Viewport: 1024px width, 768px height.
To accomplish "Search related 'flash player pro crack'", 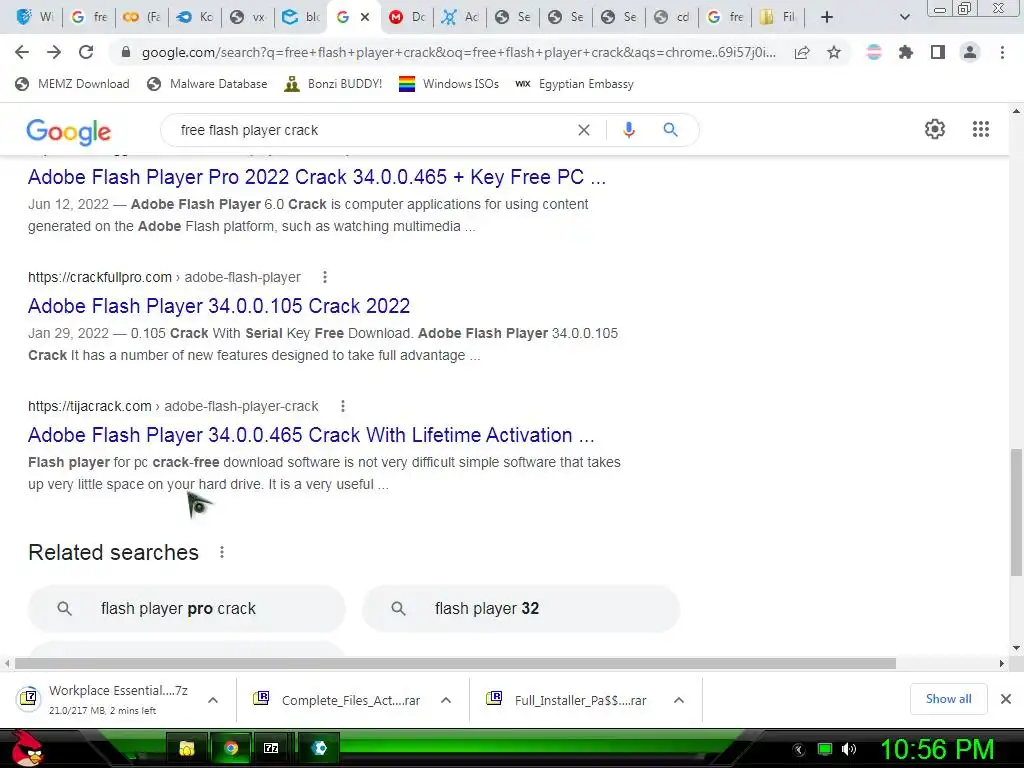I will pyautogui.click(x=187, y=609).
